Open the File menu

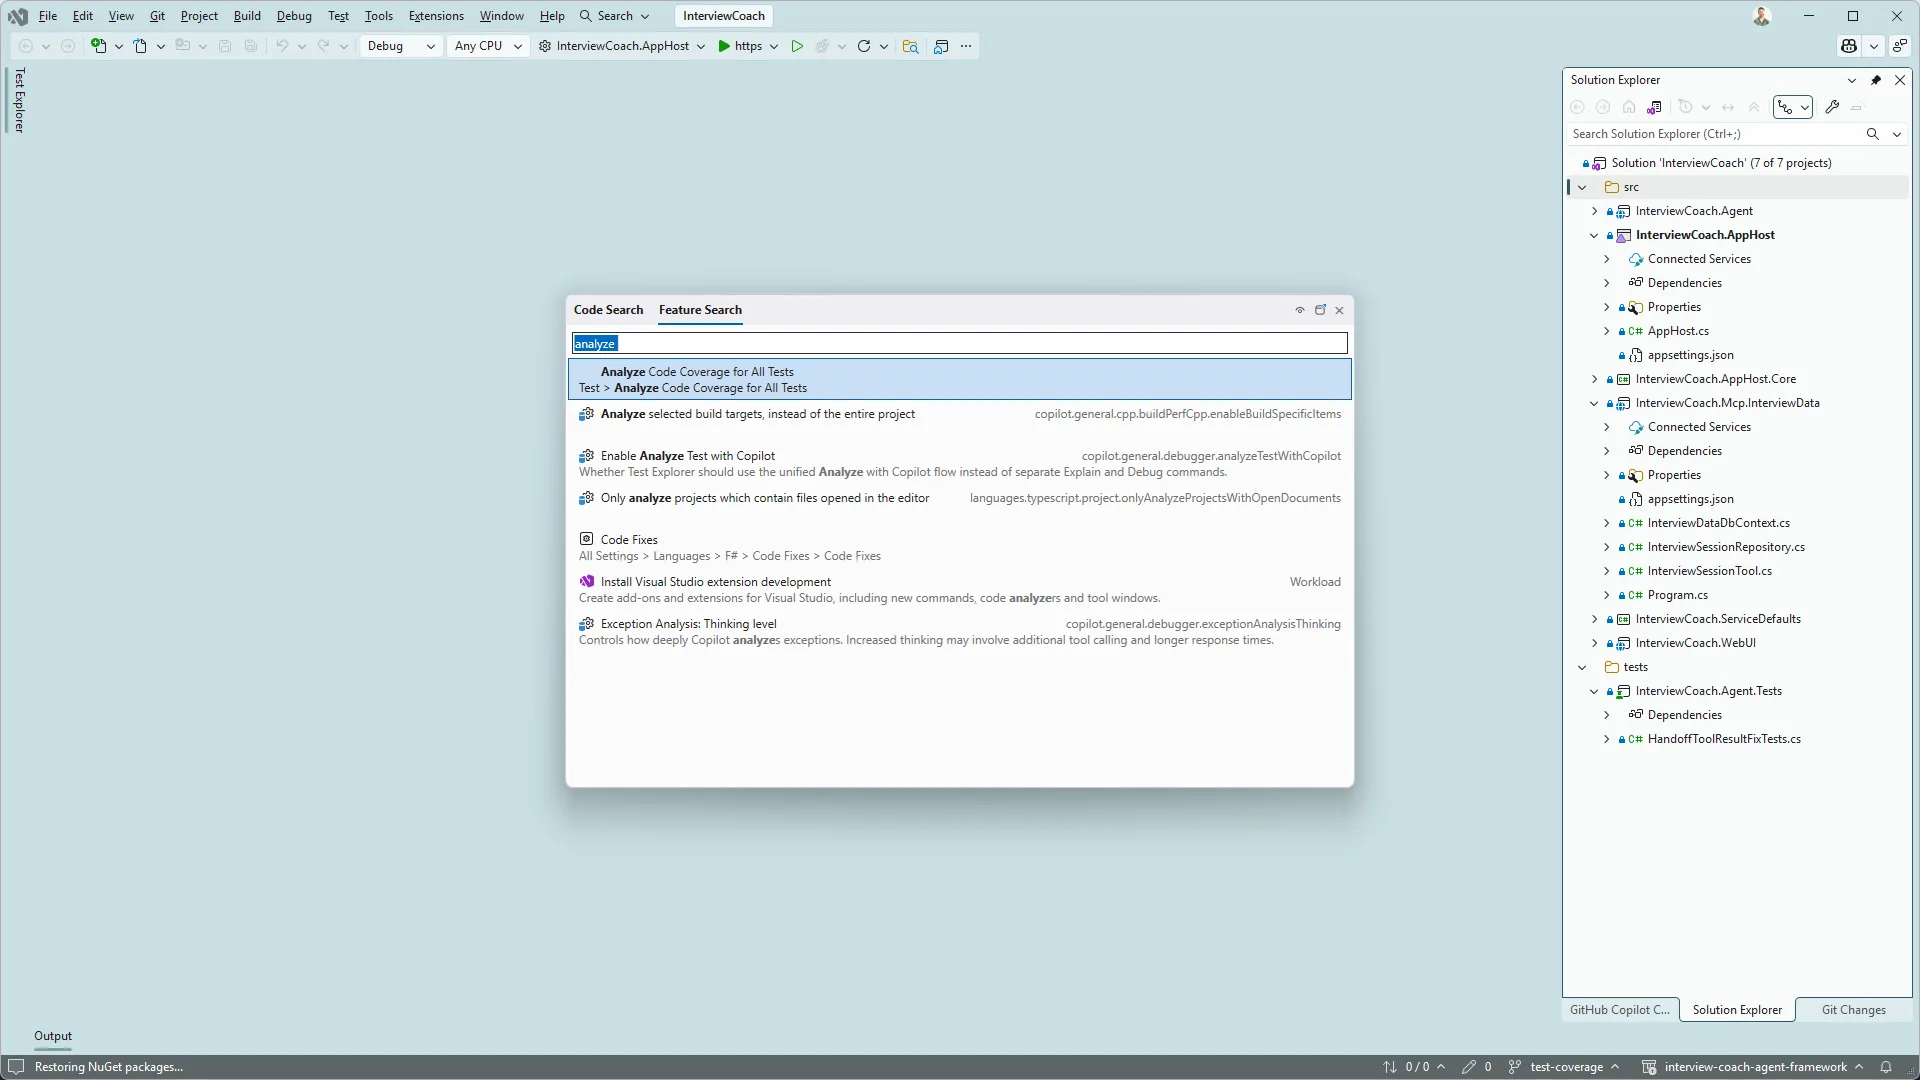(x=48, y=16)
